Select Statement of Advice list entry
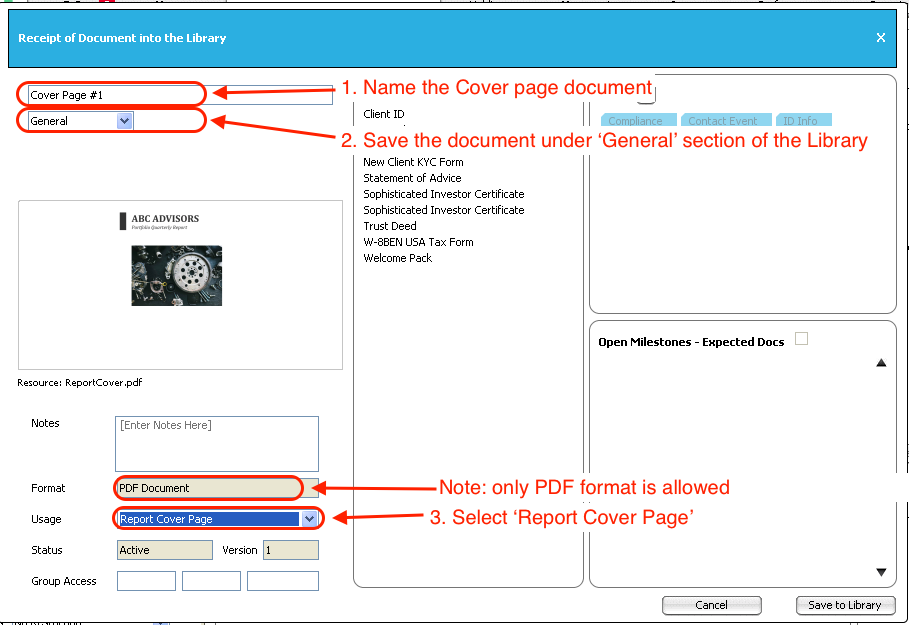Viewport: 909px width, 625px height. 412,178
